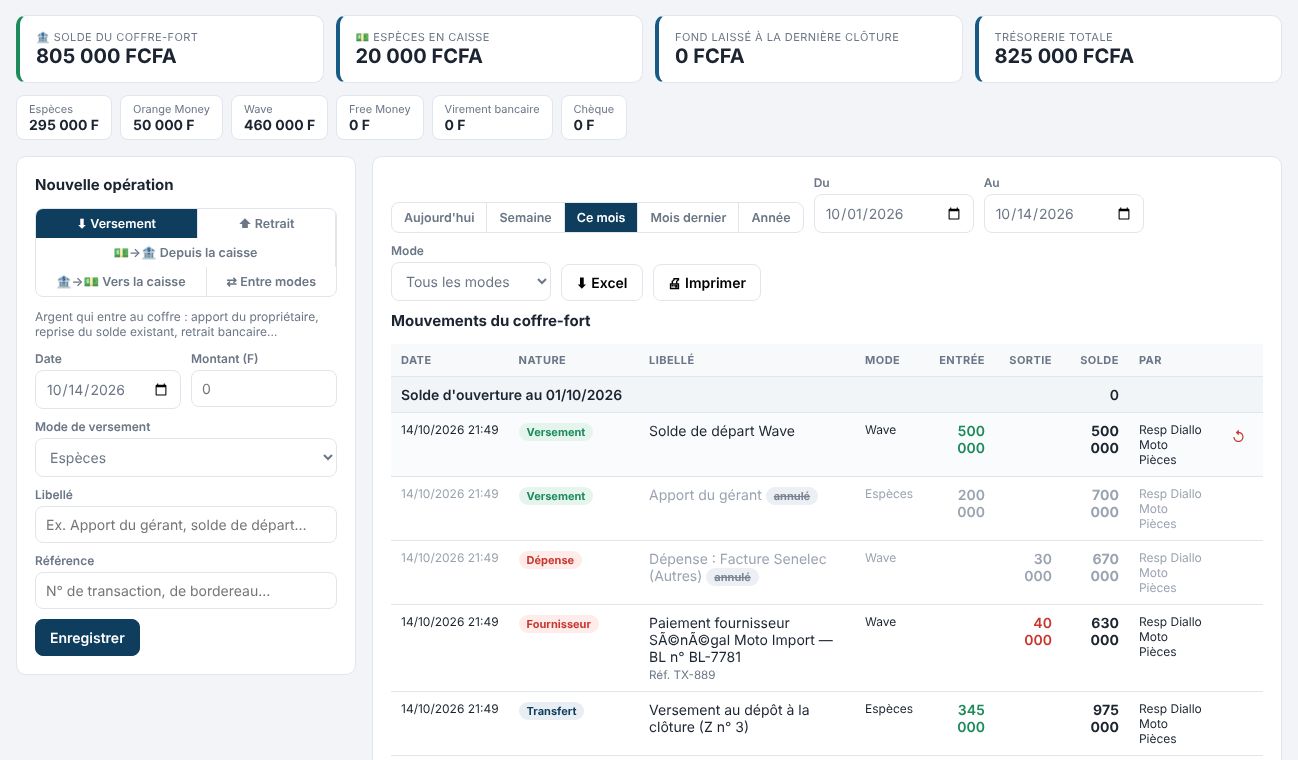
Task: Click the Wave 460 000 F chip
Action: (x=279, y=117)
